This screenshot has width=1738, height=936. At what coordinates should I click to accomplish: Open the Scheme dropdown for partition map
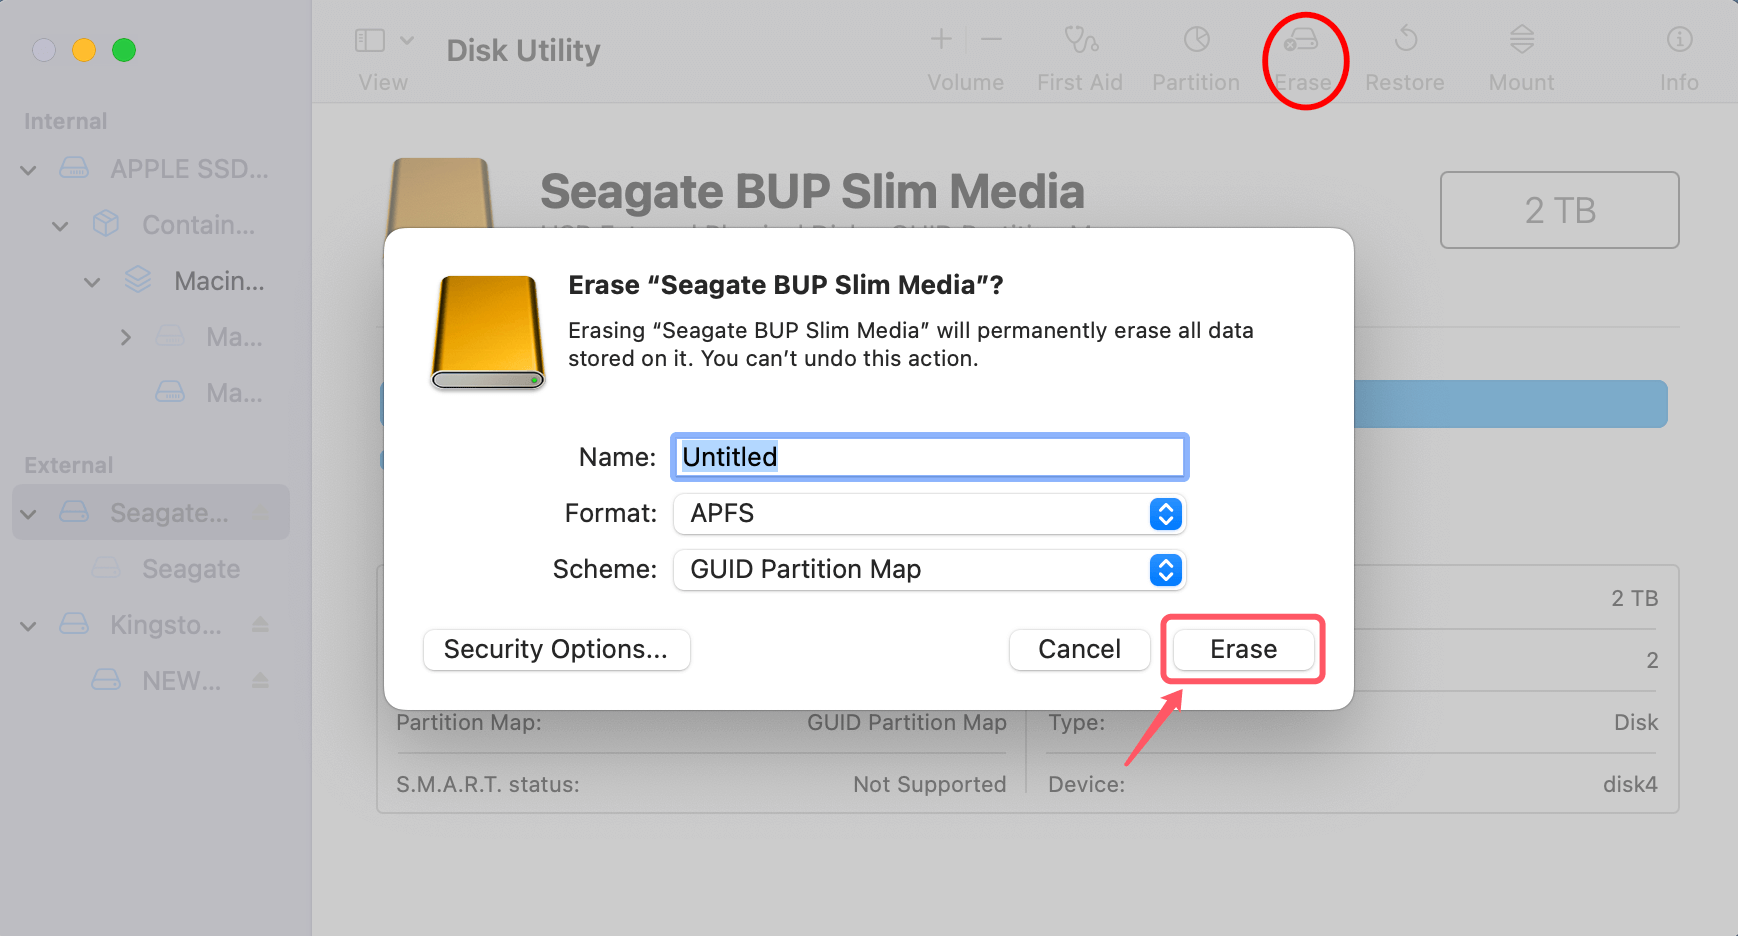coord(1163,570)
